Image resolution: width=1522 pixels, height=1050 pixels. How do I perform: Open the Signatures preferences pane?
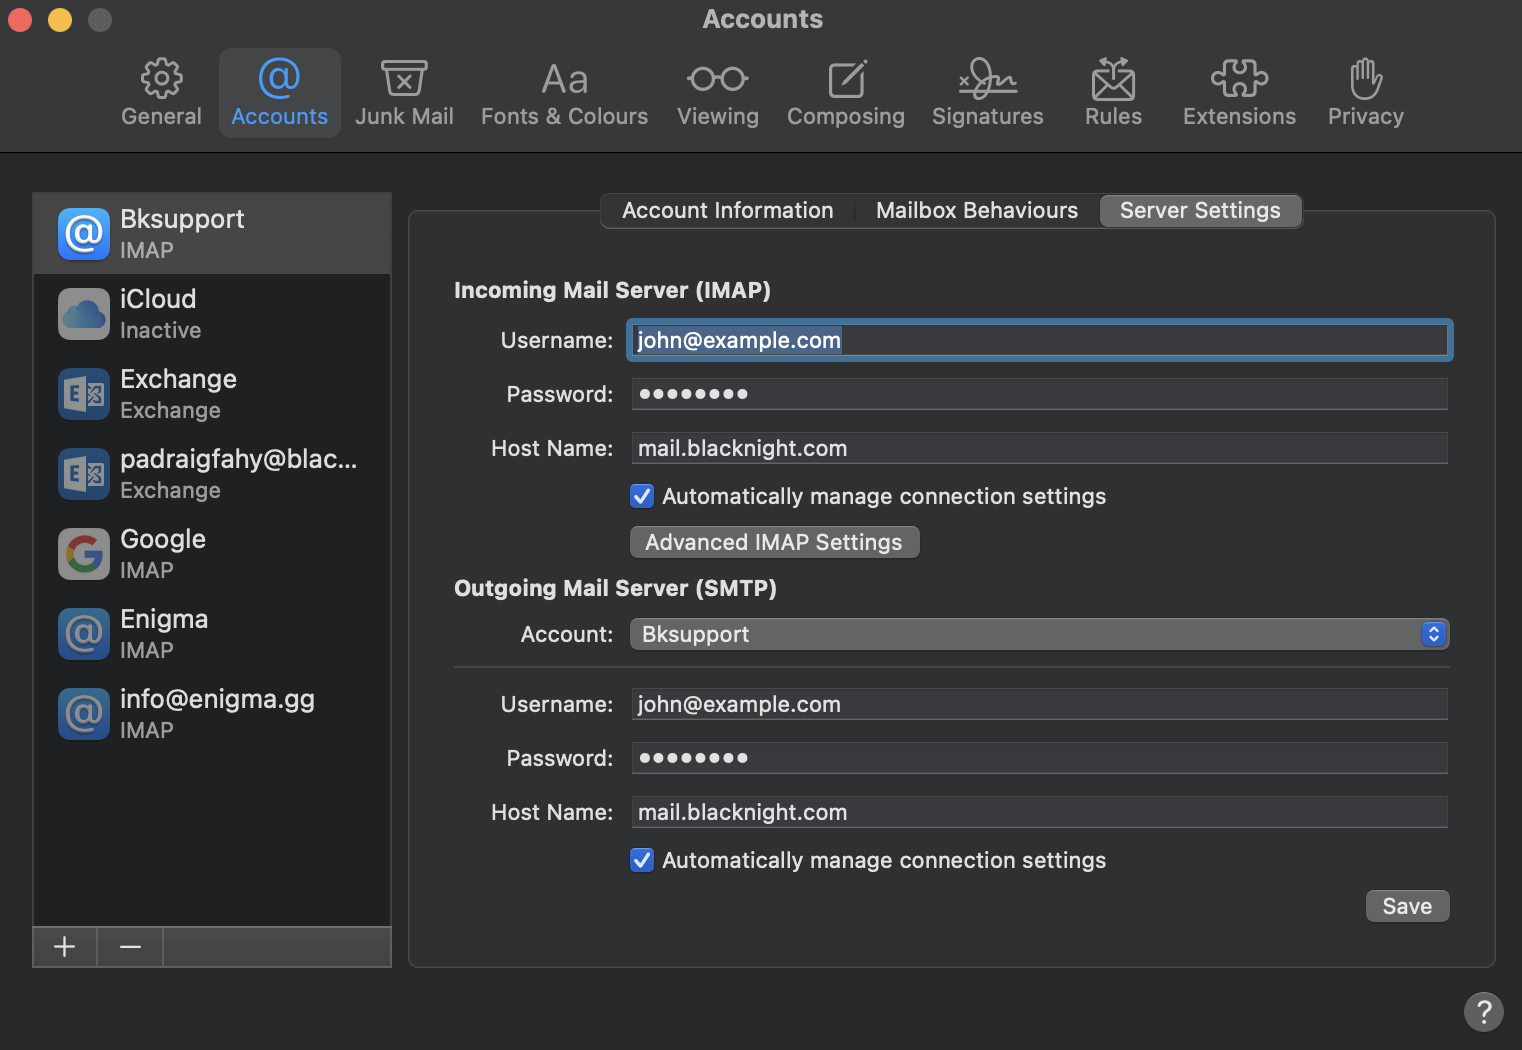(x=987, y=93)
